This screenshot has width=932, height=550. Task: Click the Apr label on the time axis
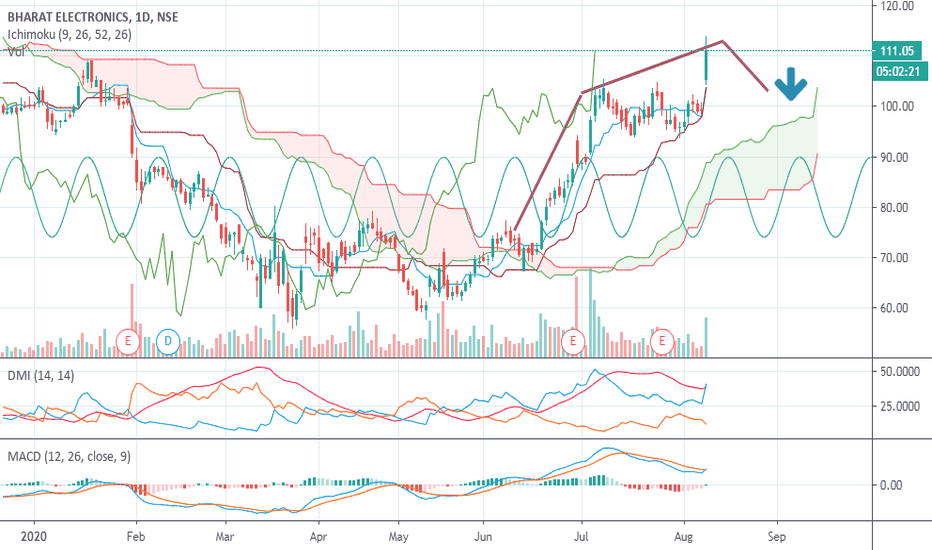click(x=319, y=536)
